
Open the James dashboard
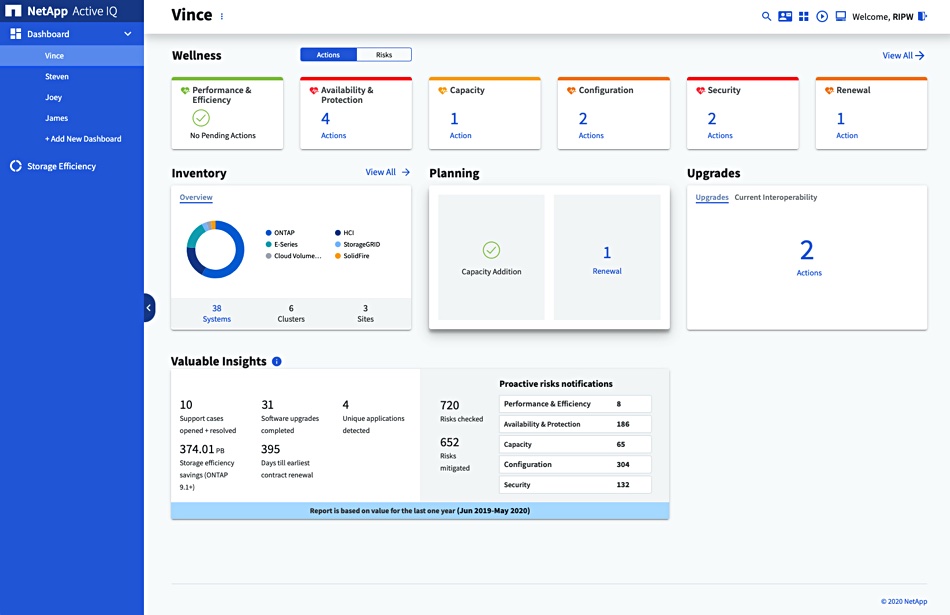pyautogui.click(x=56, y=118)
